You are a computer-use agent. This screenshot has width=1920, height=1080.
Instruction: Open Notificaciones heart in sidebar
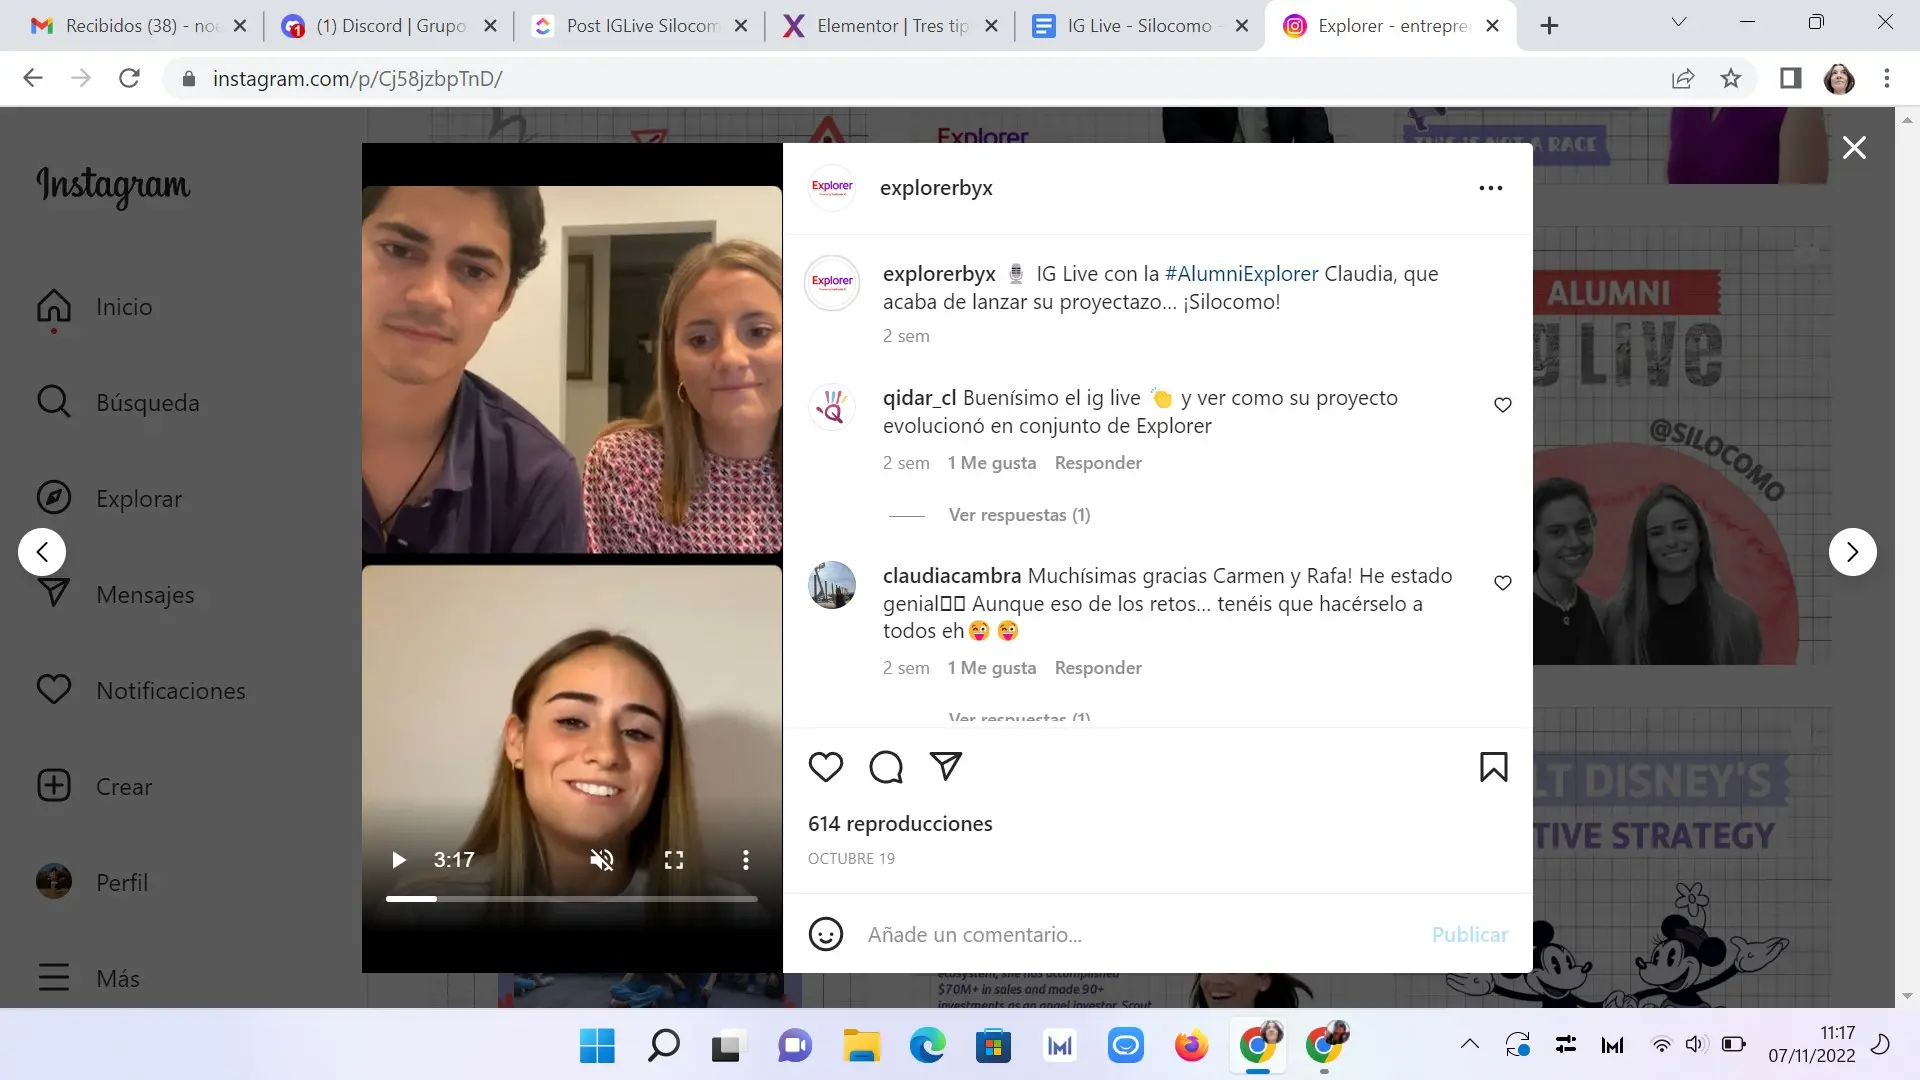coord(141,691)
